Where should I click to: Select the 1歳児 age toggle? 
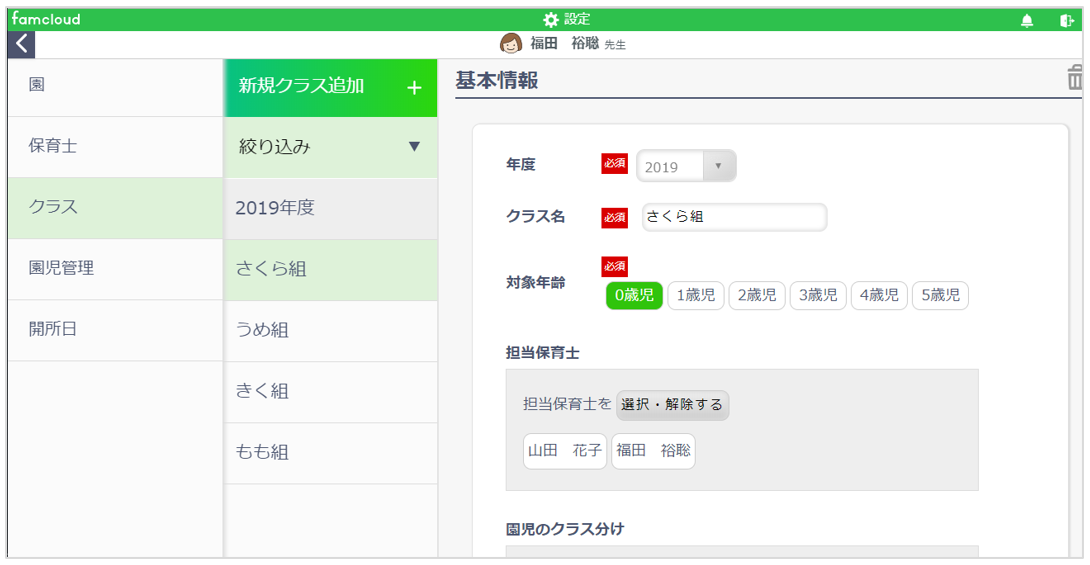[x=696, y=295]
